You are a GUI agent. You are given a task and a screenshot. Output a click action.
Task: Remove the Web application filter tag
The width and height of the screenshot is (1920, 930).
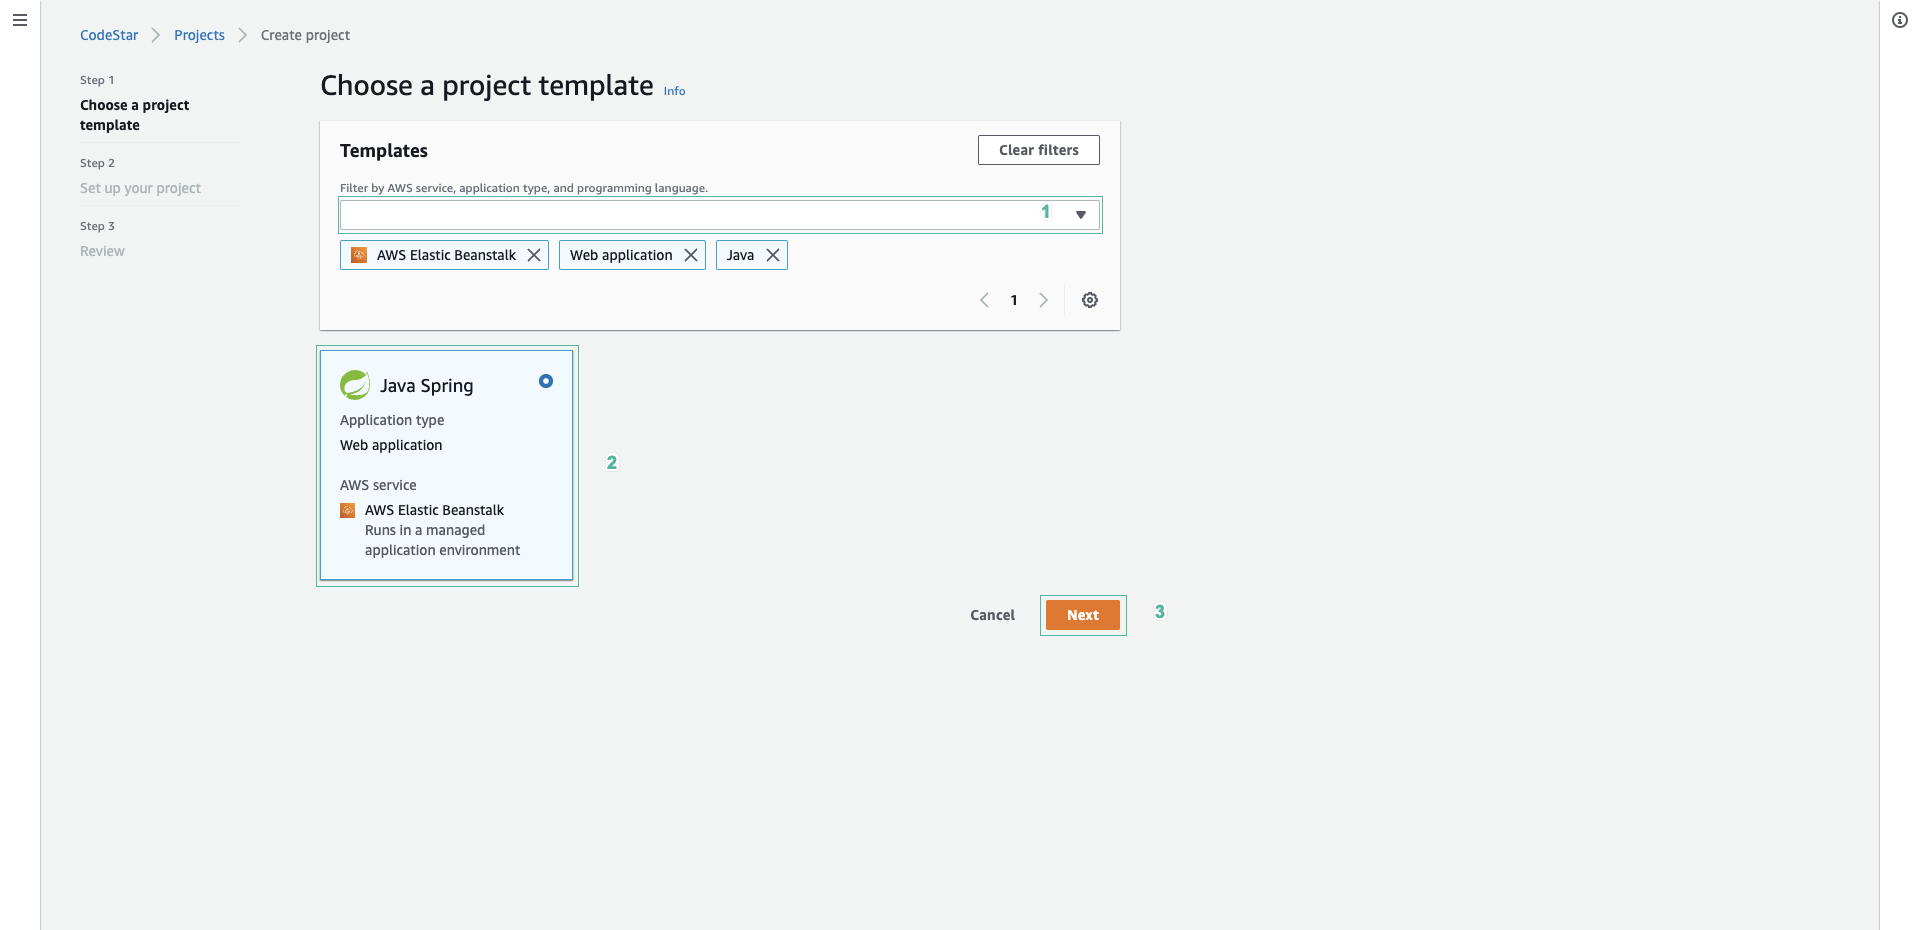pyautogui.click(x=691, y=255)
